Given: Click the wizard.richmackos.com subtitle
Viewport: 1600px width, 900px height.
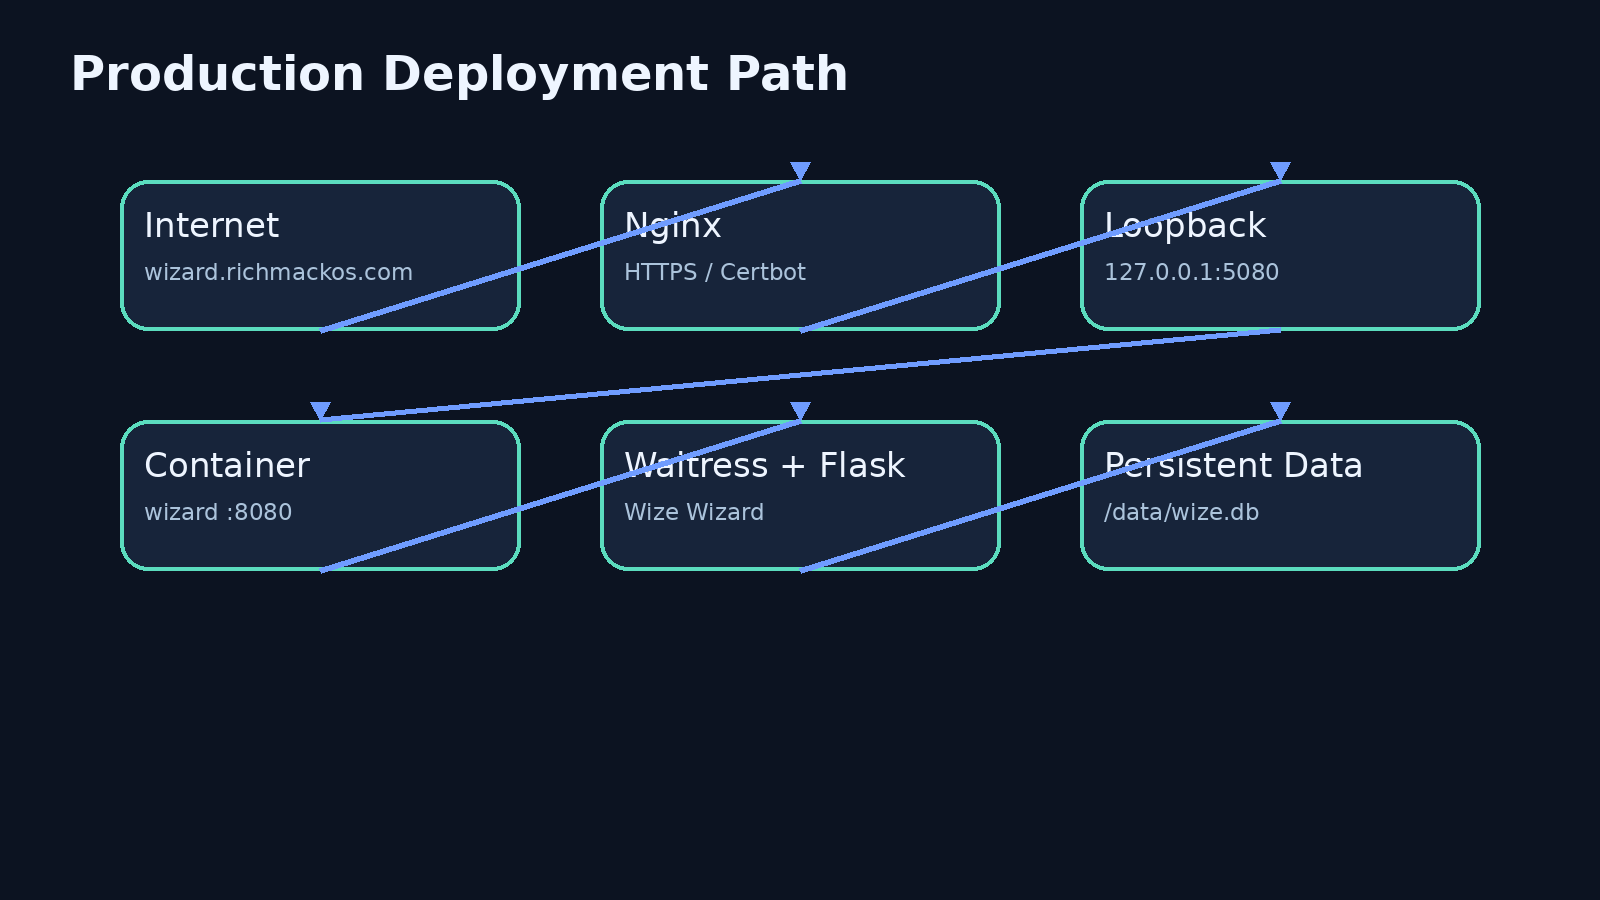Looking at the screenshot, I should pyautogui.click(x=278, y=272).
